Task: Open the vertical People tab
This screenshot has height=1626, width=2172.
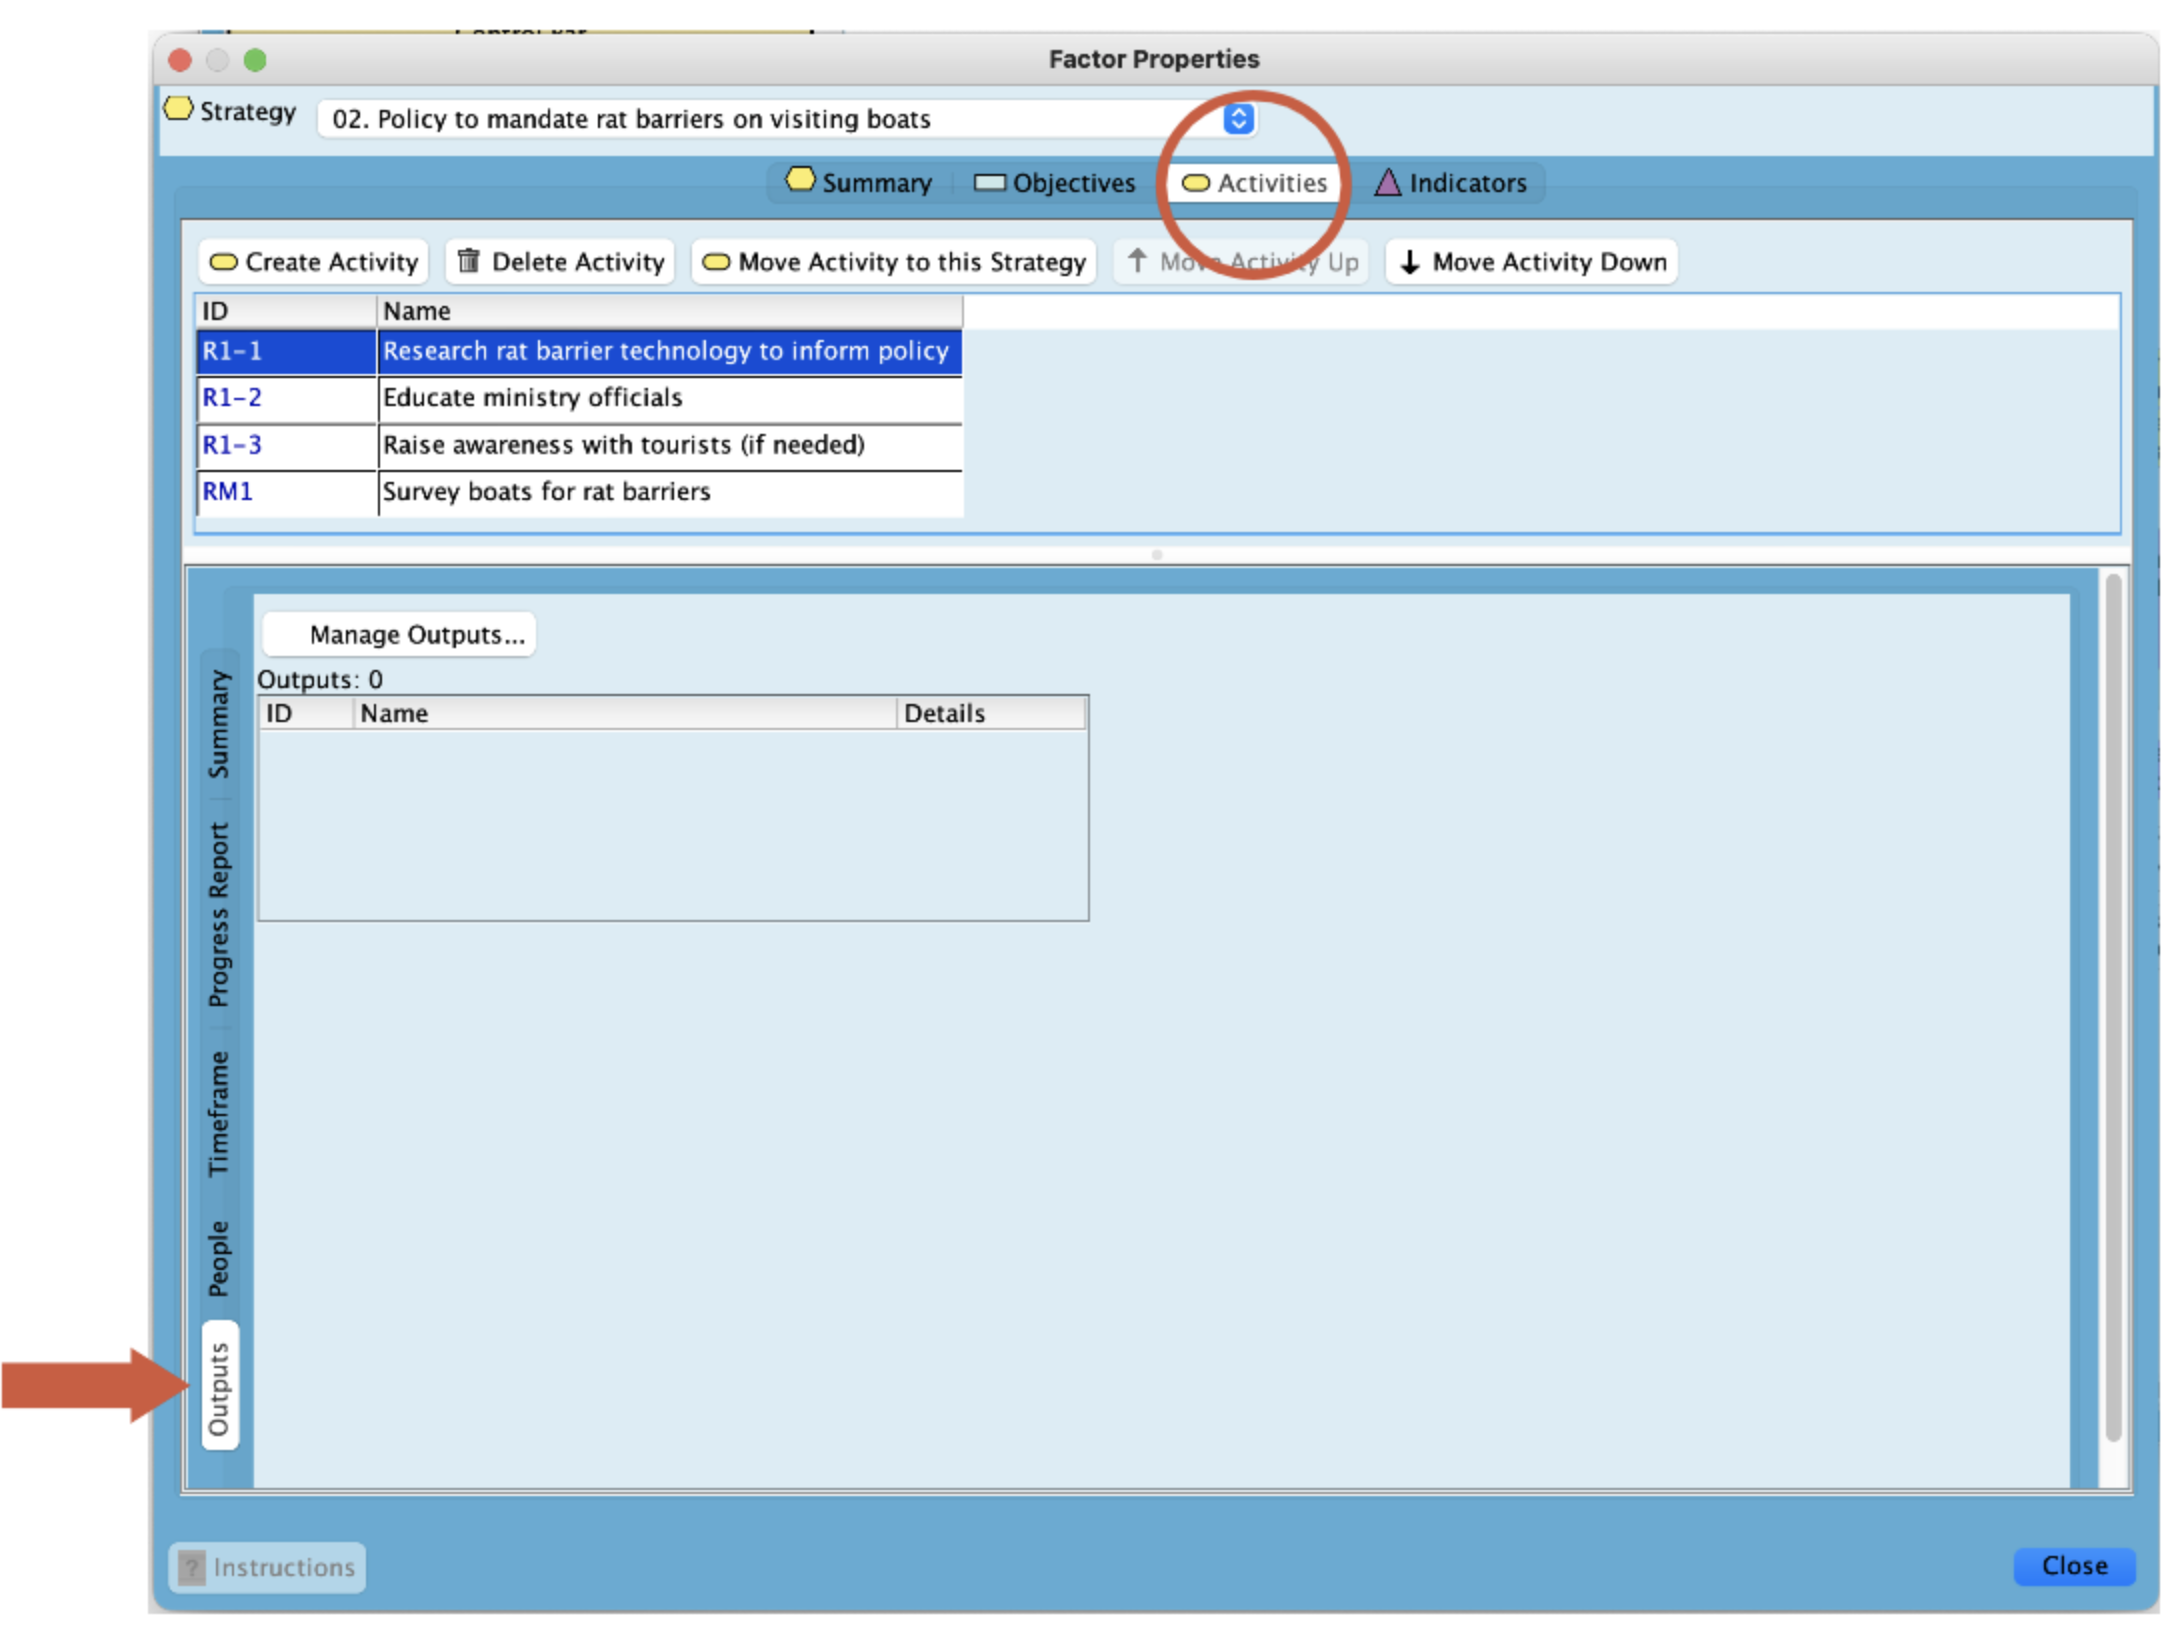Action: 218,1258
